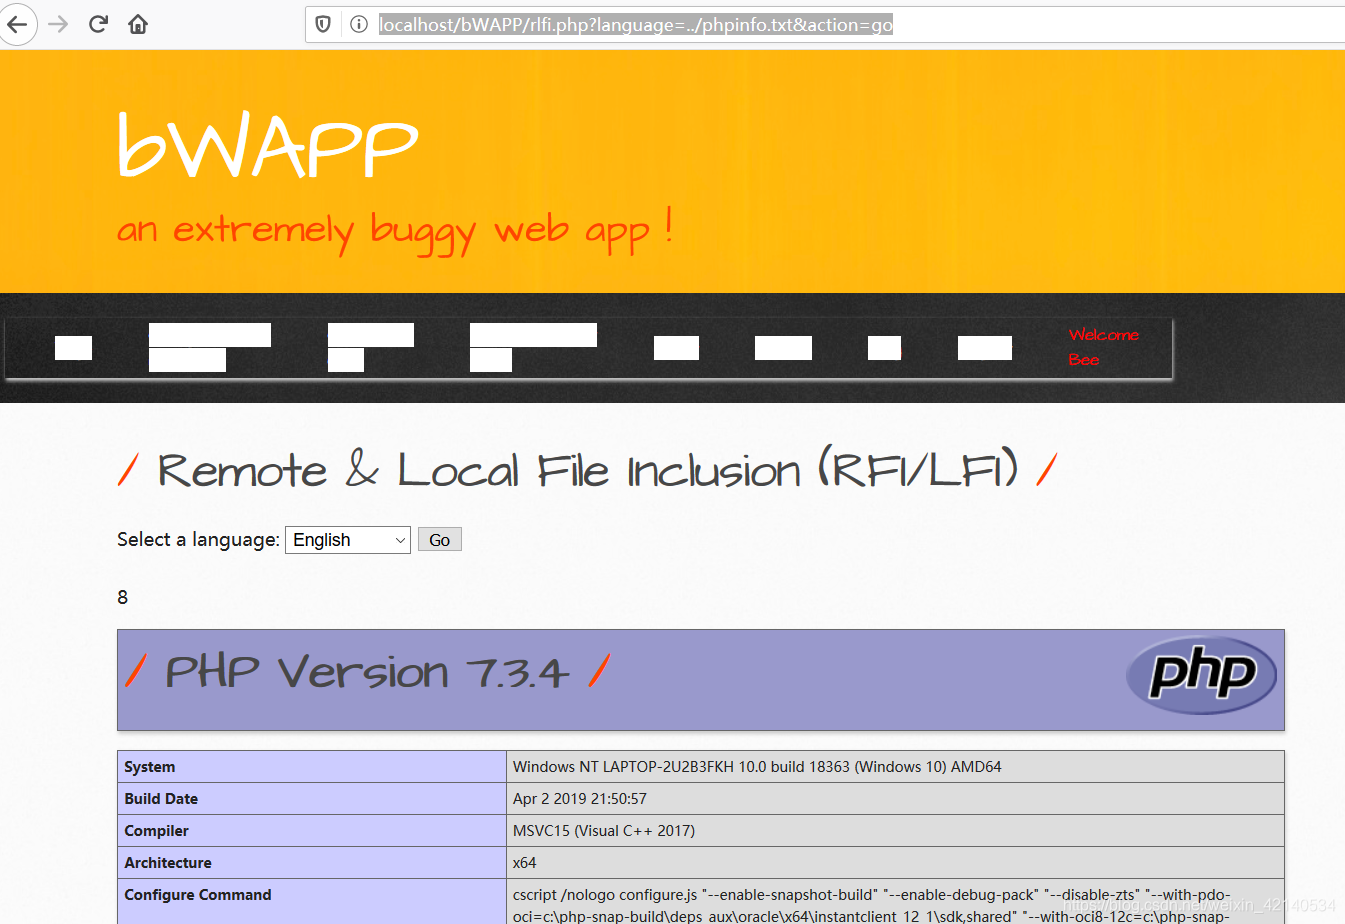1345x924 pixels.
Task: Click the 'an extremely buggy web app' tagline
Action: (395, 231)
